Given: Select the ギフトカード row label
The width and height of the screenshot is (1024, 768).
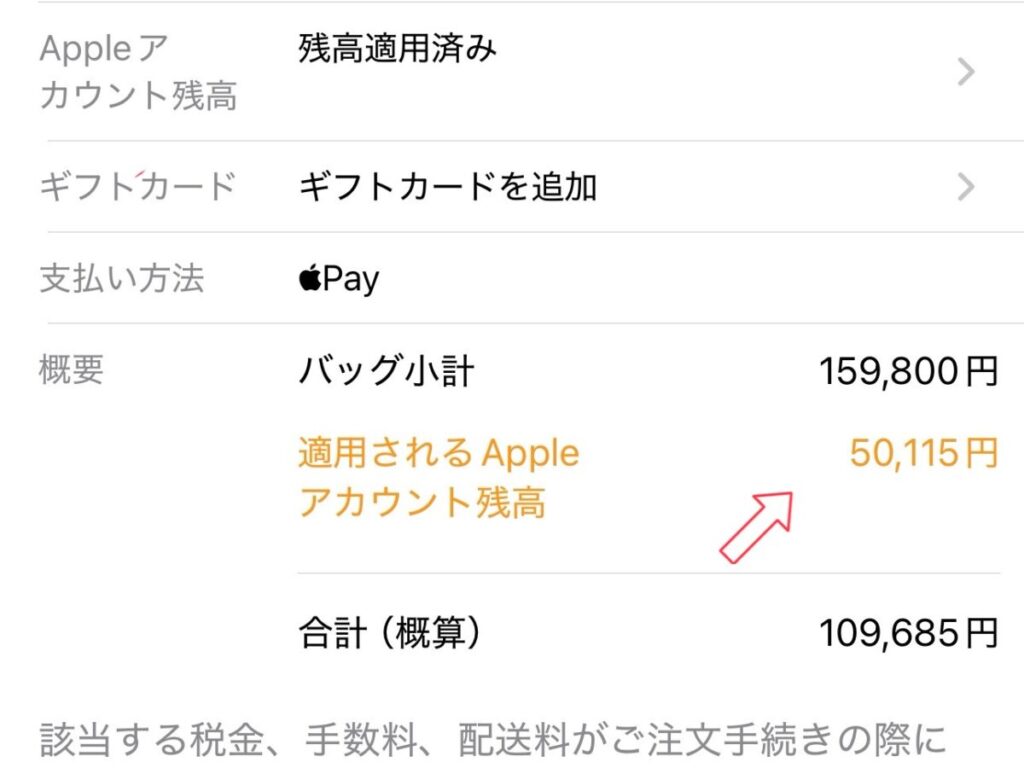Looking at the screenshot, I should coord(138,187).
